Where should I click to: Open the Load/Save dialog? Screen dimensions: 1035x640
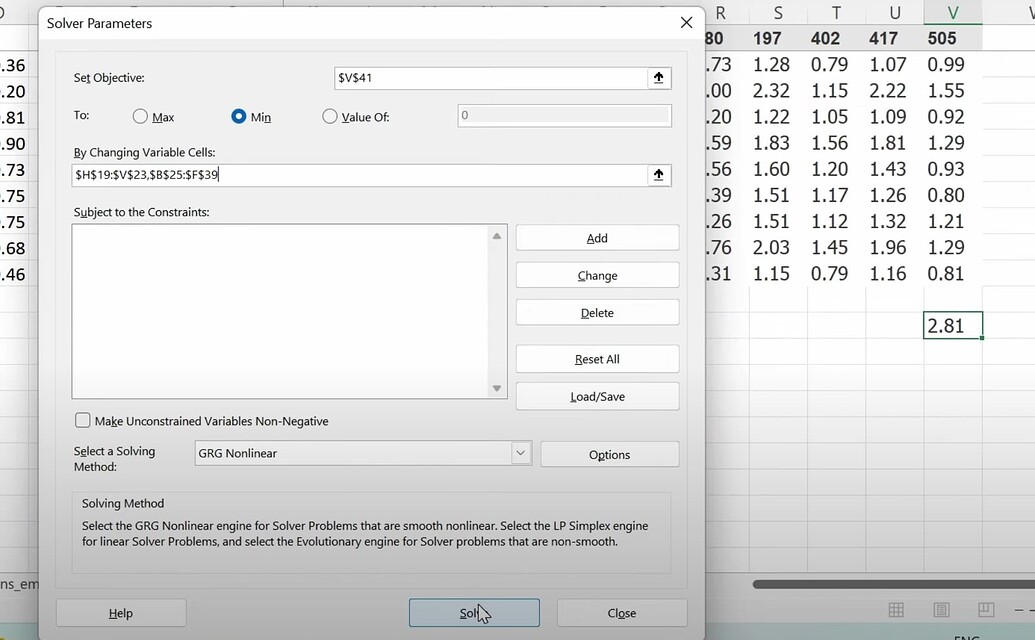point(597,396)
